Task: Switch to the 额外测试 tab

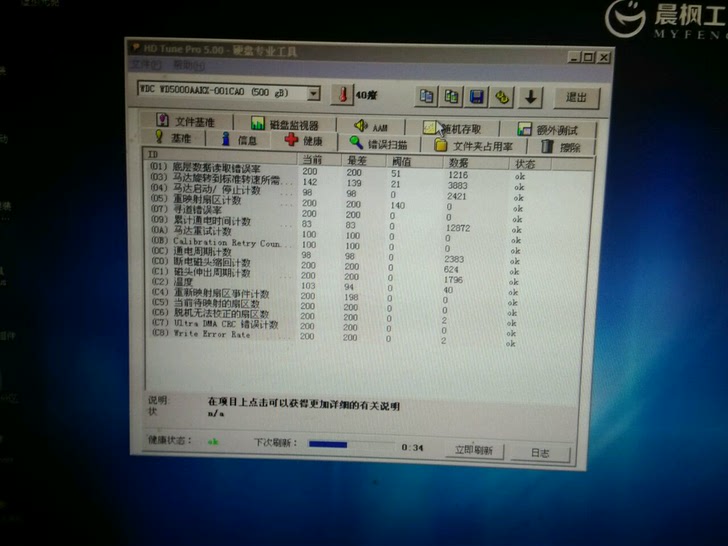Action: click(548, 130)
